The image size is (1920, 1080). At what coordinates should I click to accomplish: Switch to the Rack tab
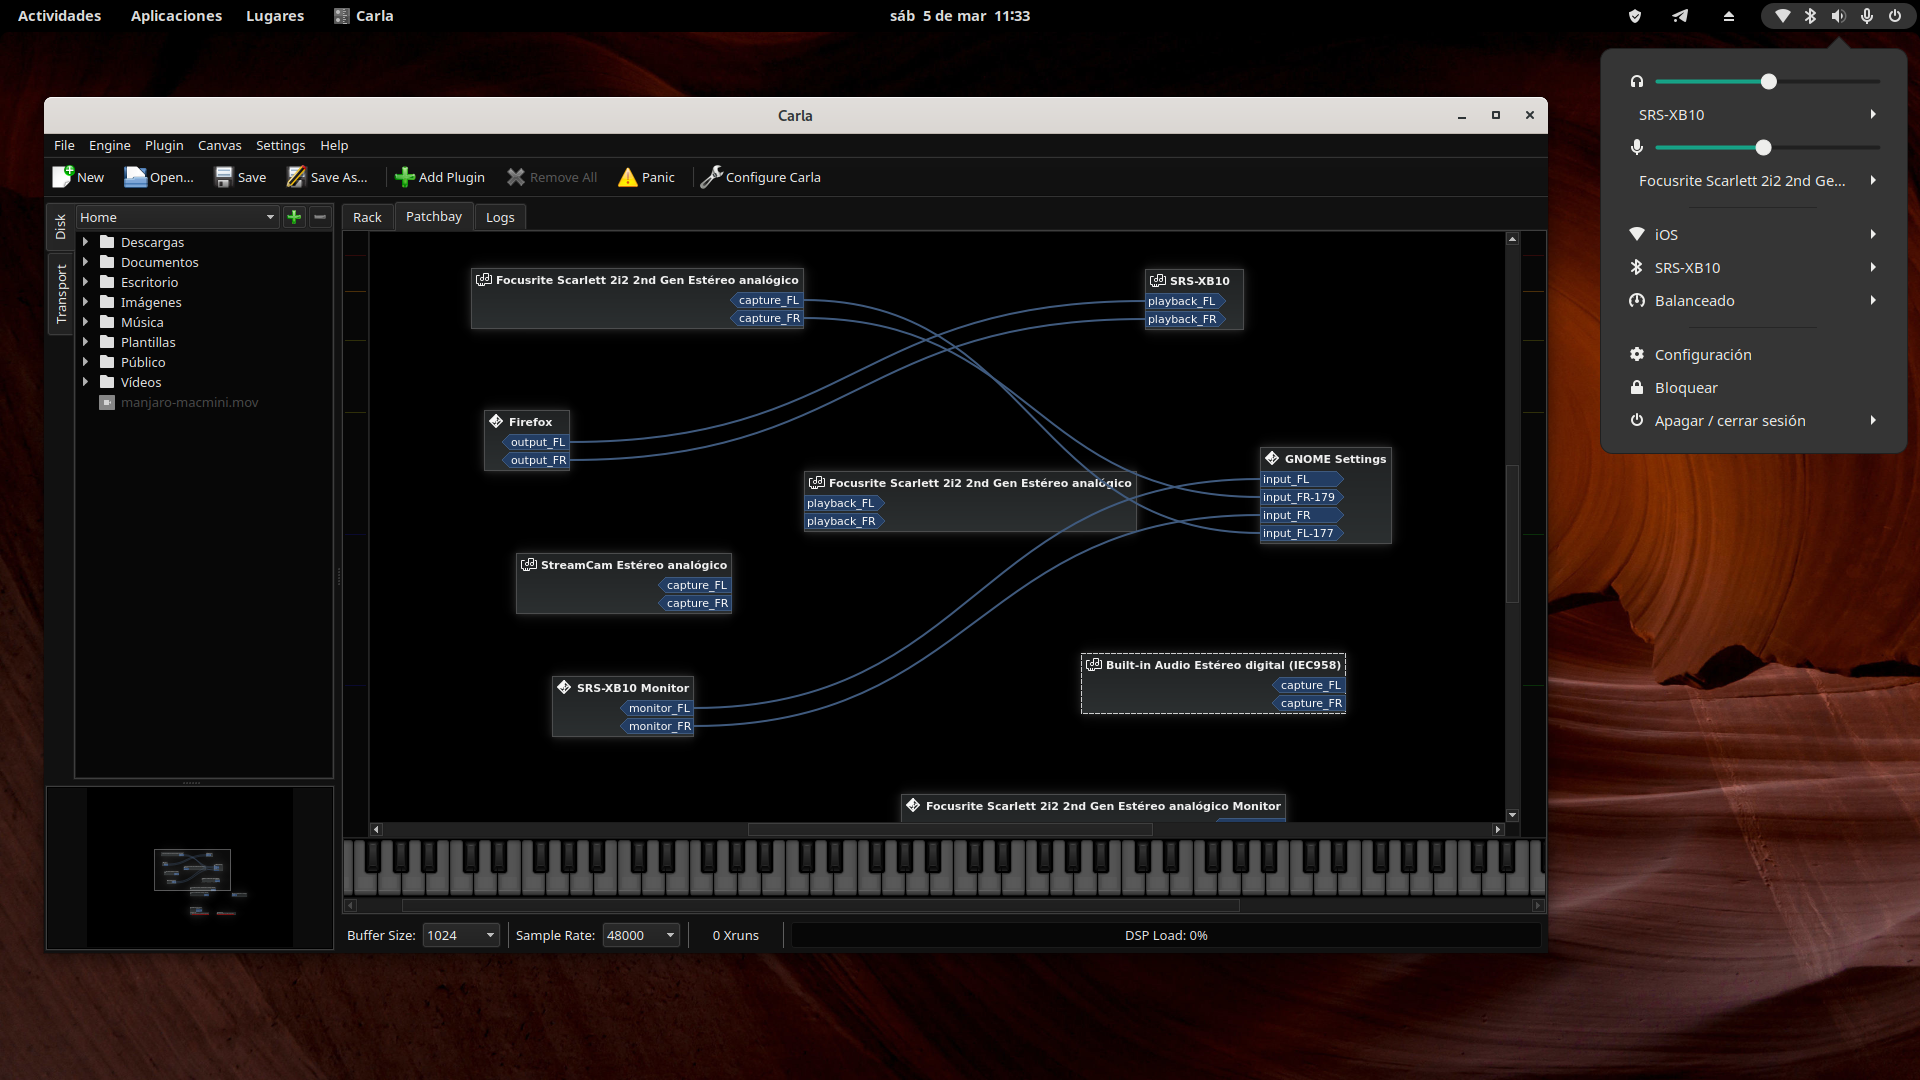(x=367, y=217)
